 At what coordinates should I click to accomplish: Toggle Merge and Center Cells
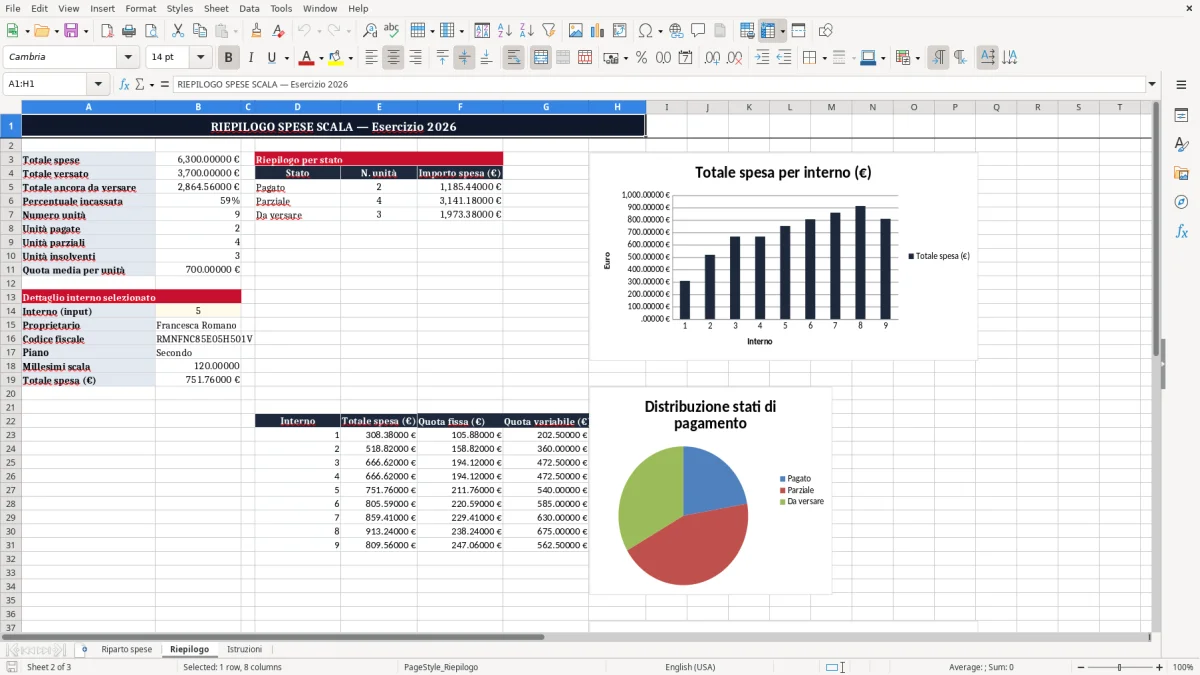click(x=541, y=58)
